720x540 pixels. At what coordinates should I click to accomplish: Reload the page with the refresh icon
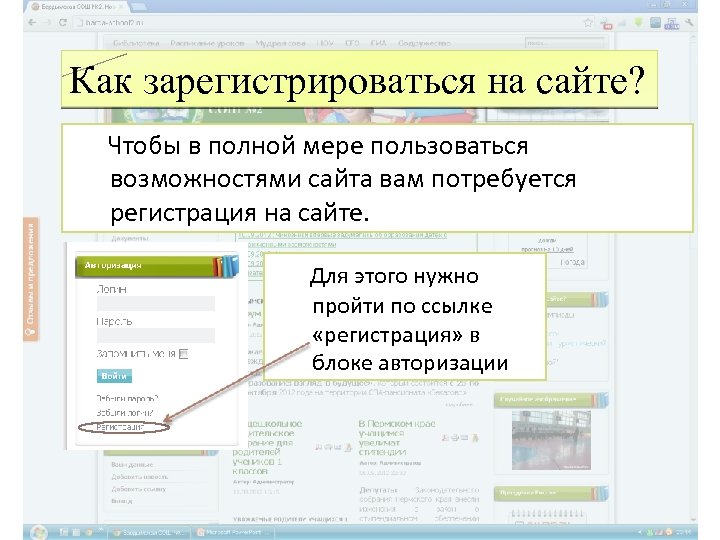coord(63,22)
